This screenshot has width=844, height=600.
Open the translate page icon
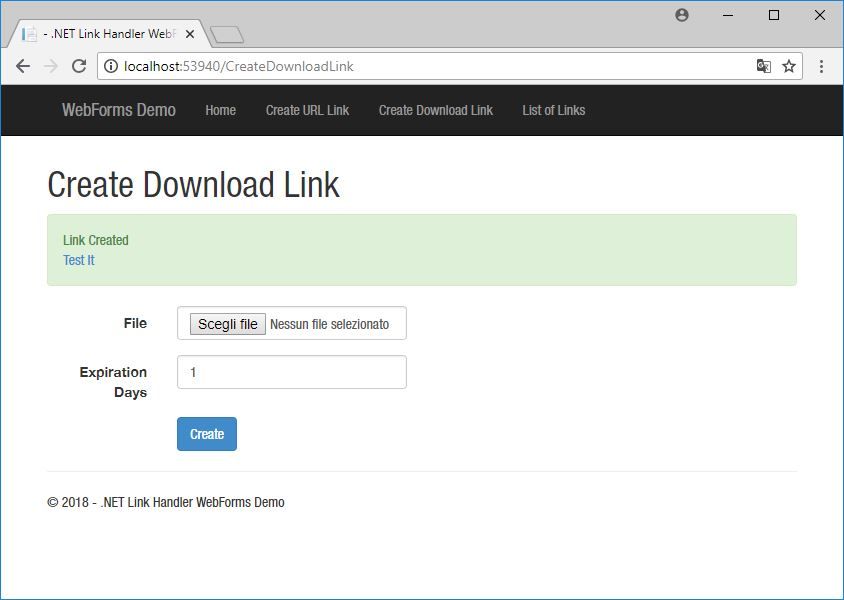(763, 66)
